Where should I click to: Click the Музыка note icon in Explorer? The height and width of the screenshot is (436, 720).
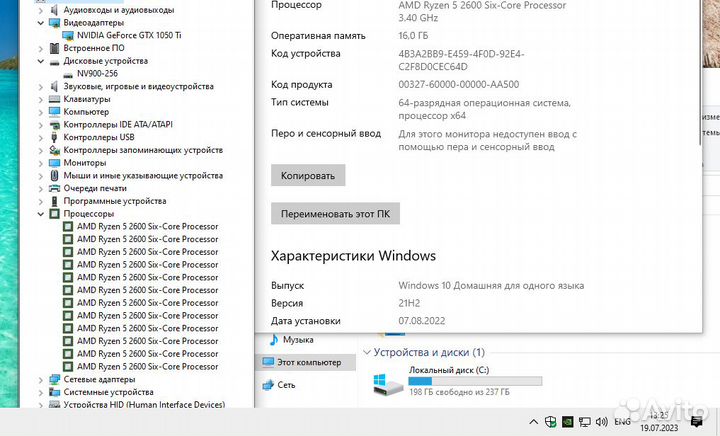click(274, 340)
